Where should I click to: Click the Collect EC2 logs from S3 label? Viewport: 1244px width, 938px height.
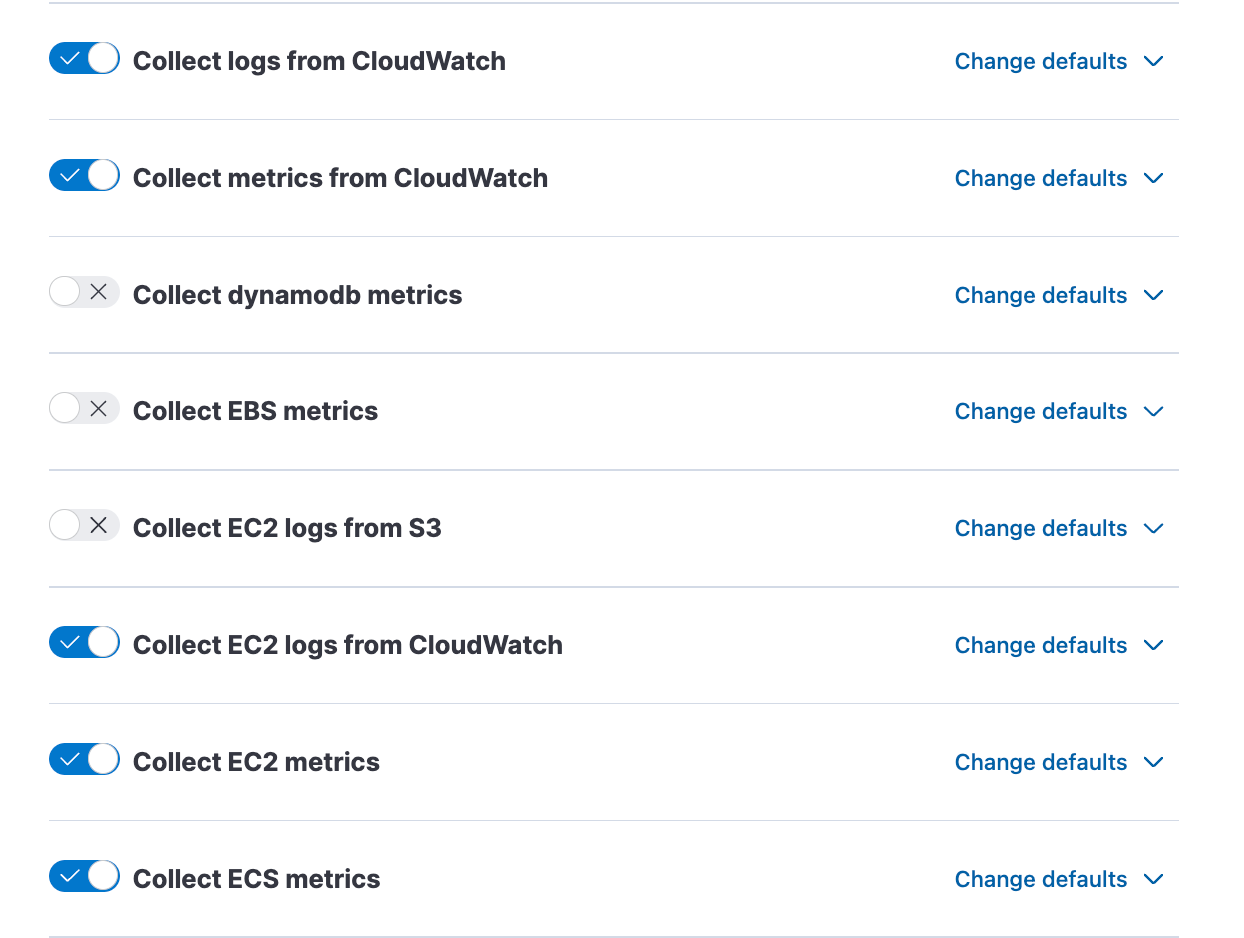coord(287,528)
